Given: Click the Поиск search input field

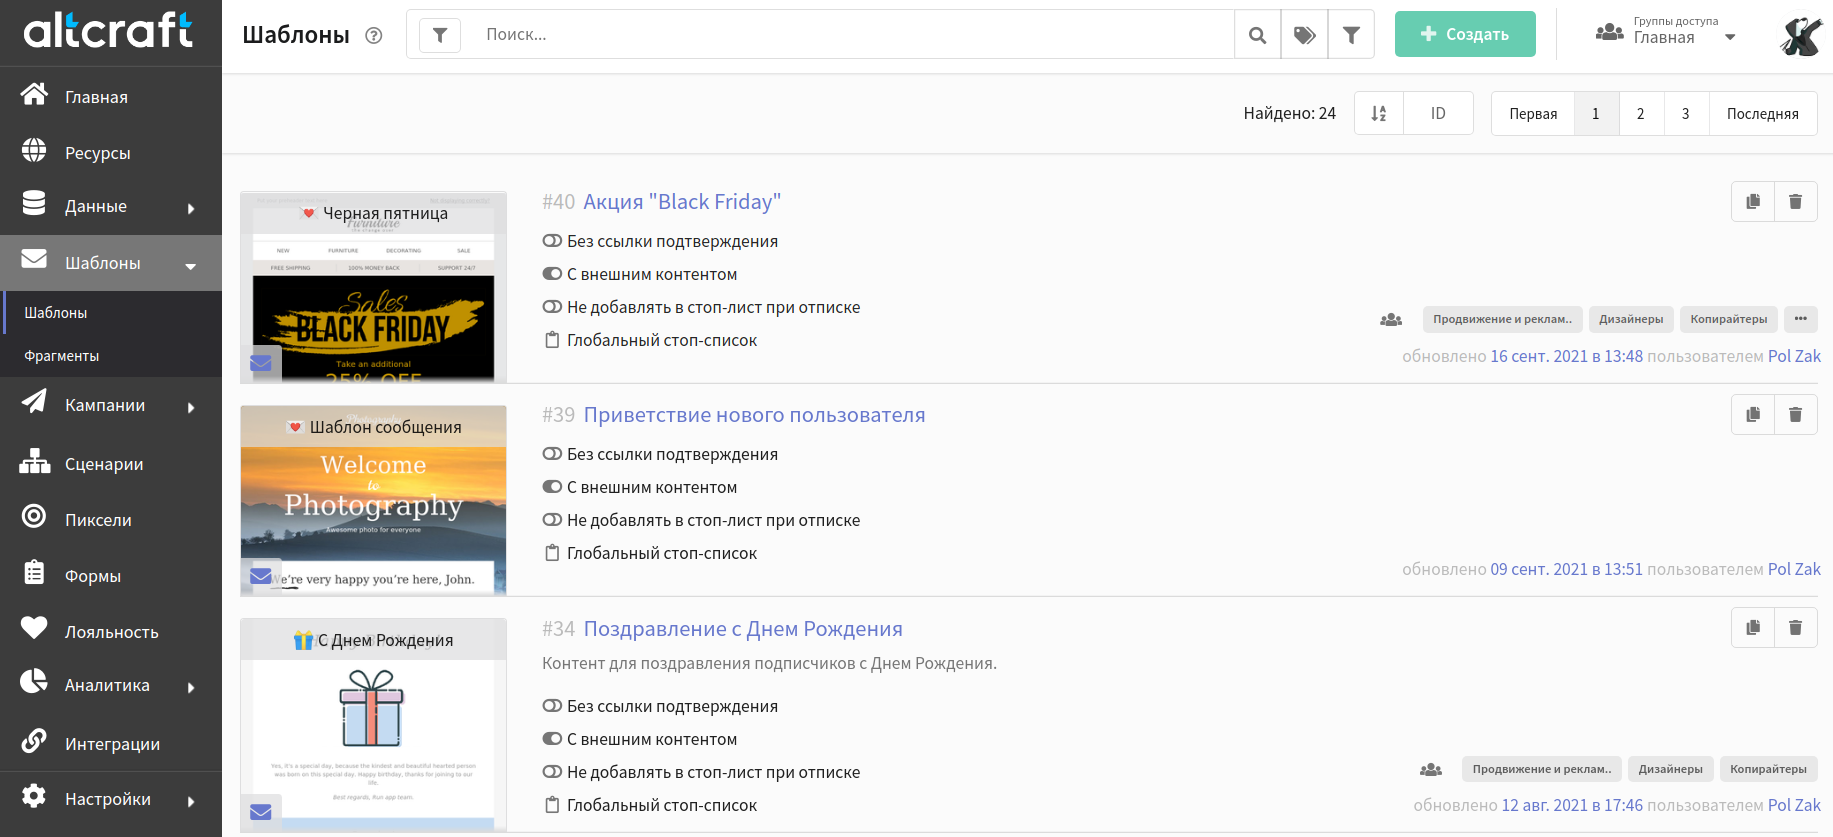Looking at the screenshot, I should click(x=850, y=35).
